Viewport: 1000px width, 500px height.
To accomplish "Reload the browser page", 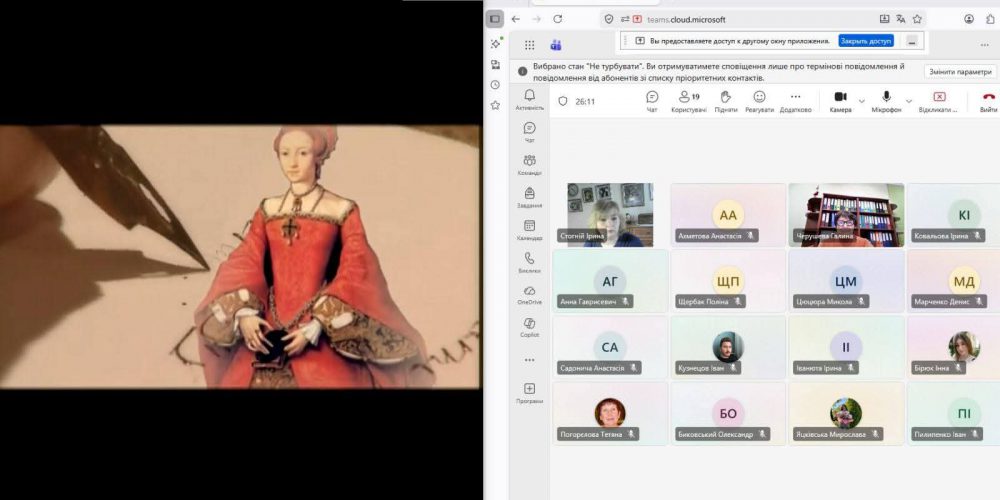I will [557, 19].
